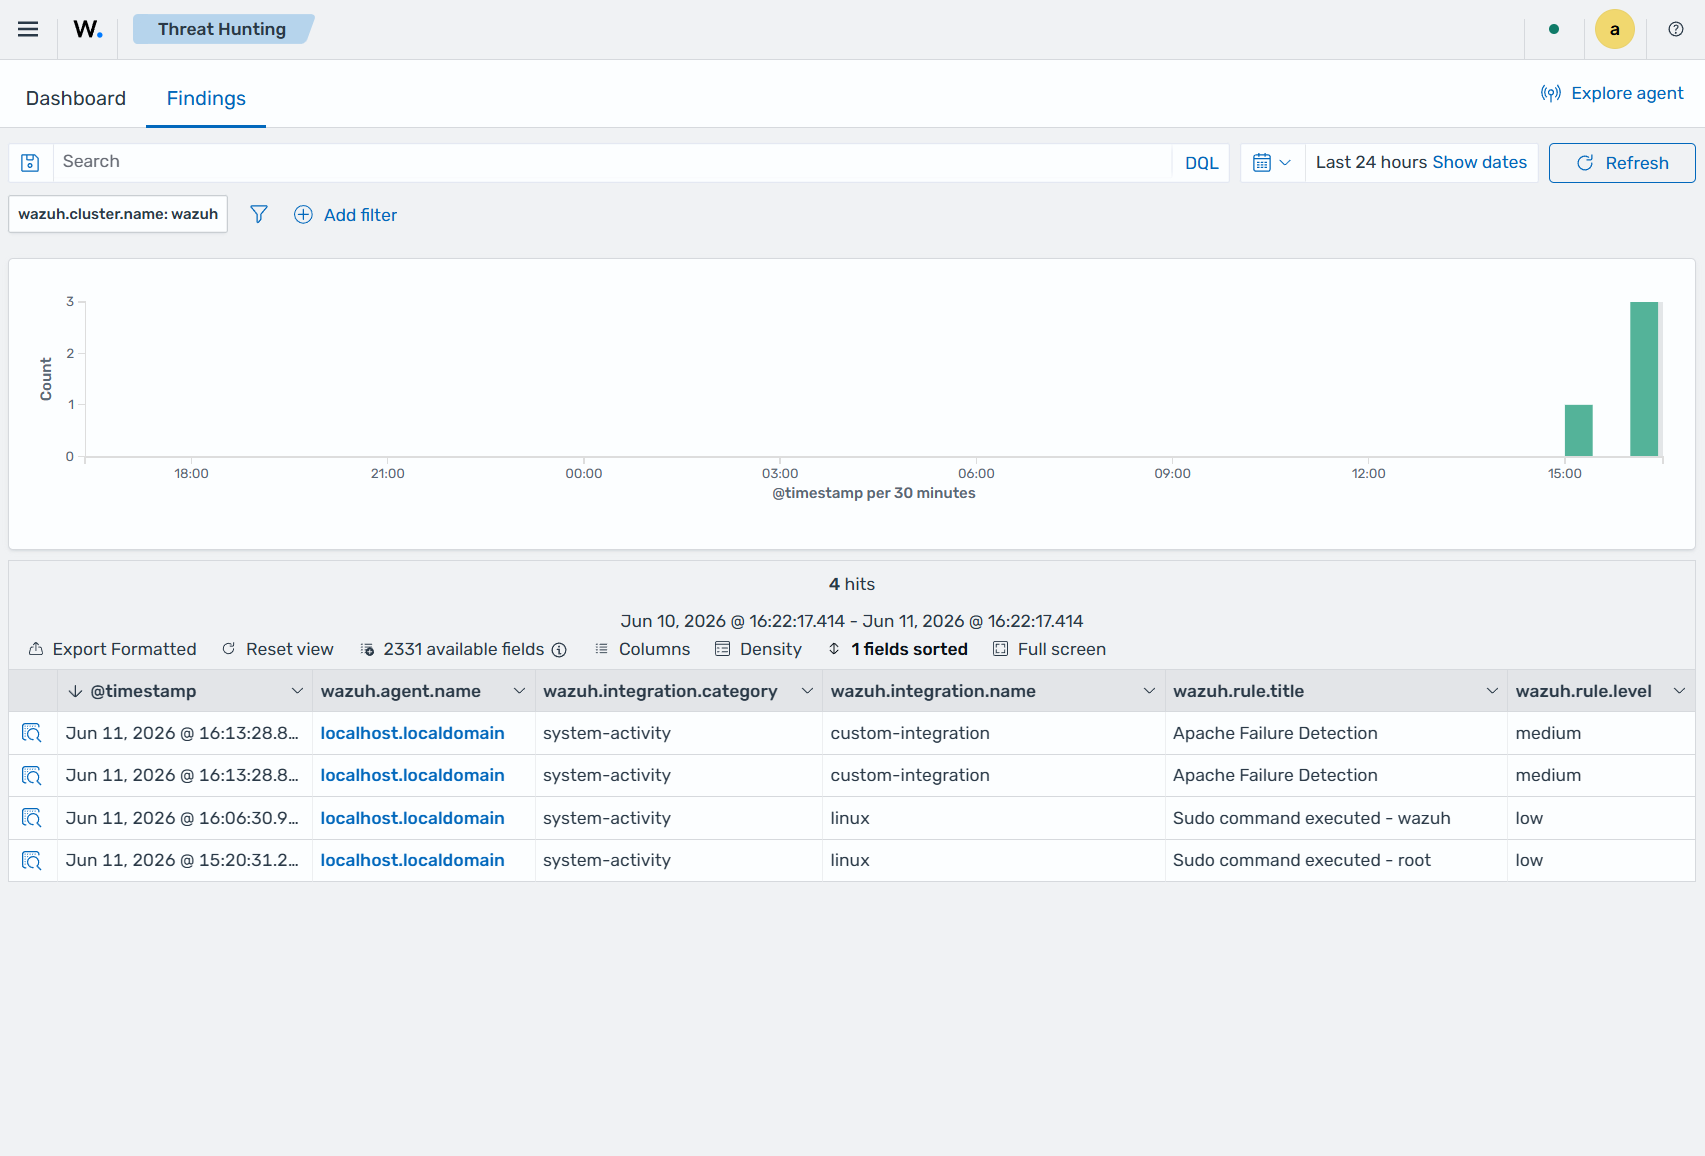Click the Wazuh W. logo

(x=88, y=29)
